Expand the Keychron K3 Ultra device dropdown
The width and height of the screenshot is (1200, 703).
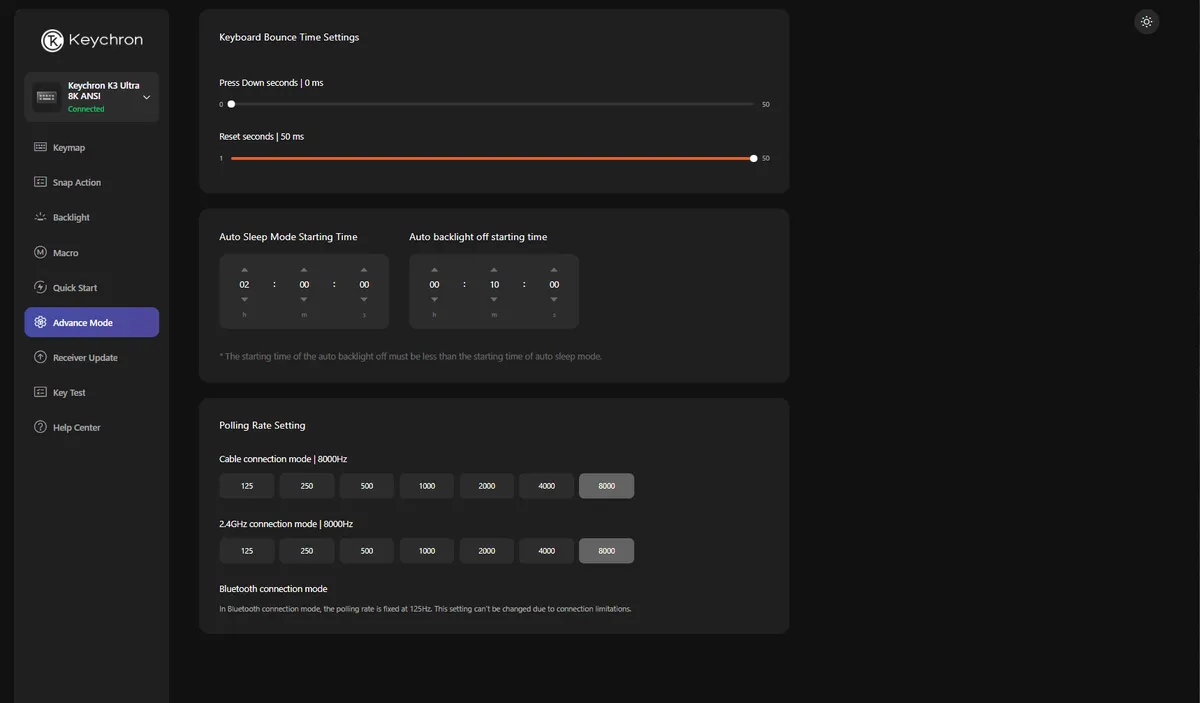pyautogui.click(x=147, y=97)
